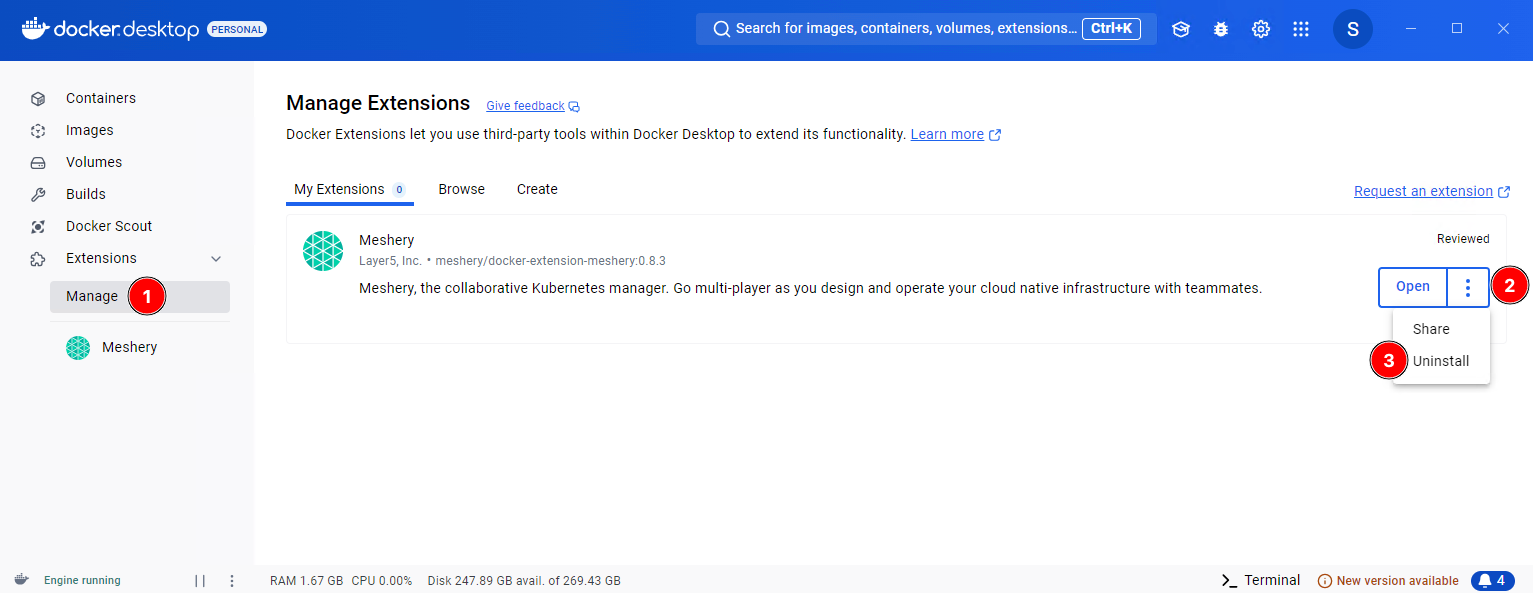Open Docker Desktop settings gear
Image resolution: width=1533 pixels, height=593 pixels.
pos(1260,28)
